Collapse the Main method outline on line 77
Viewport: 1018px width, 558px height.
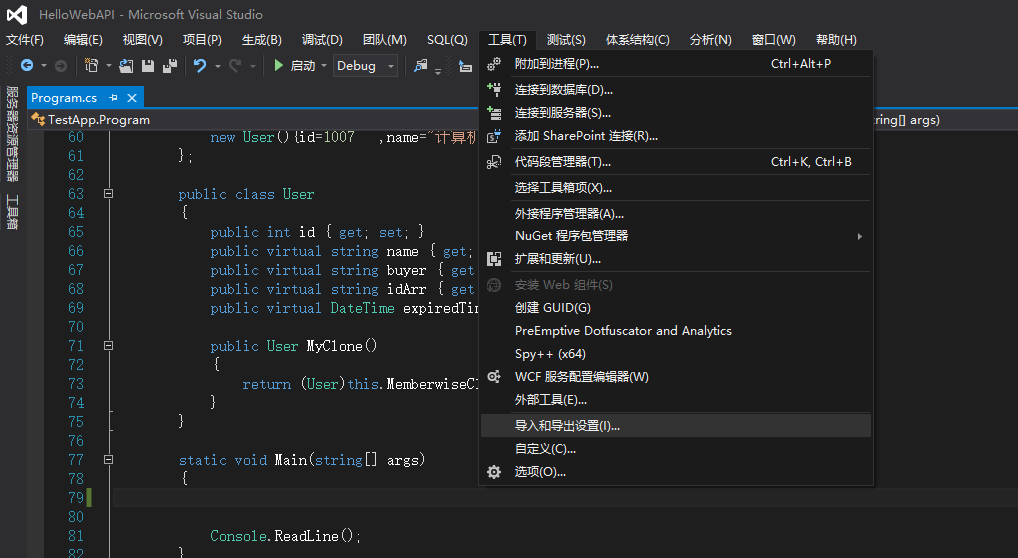click(108, 459)
